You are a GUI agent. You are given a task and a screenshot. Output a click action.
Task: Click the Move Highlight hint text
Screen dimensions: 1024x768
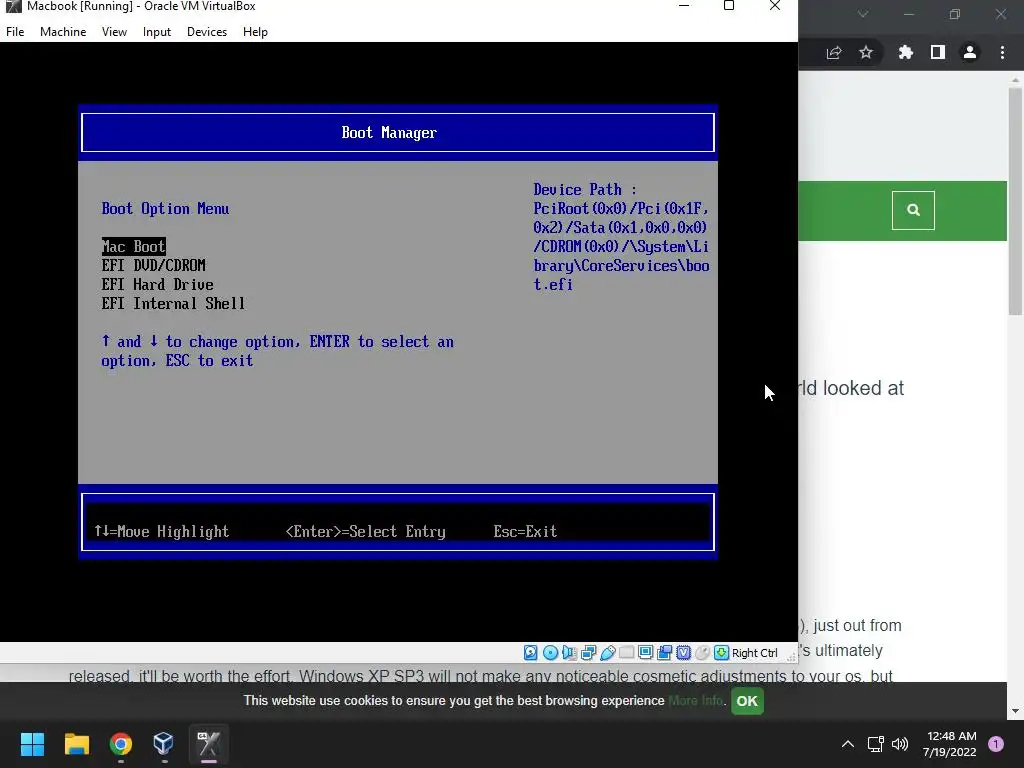(x=161, y=532)
